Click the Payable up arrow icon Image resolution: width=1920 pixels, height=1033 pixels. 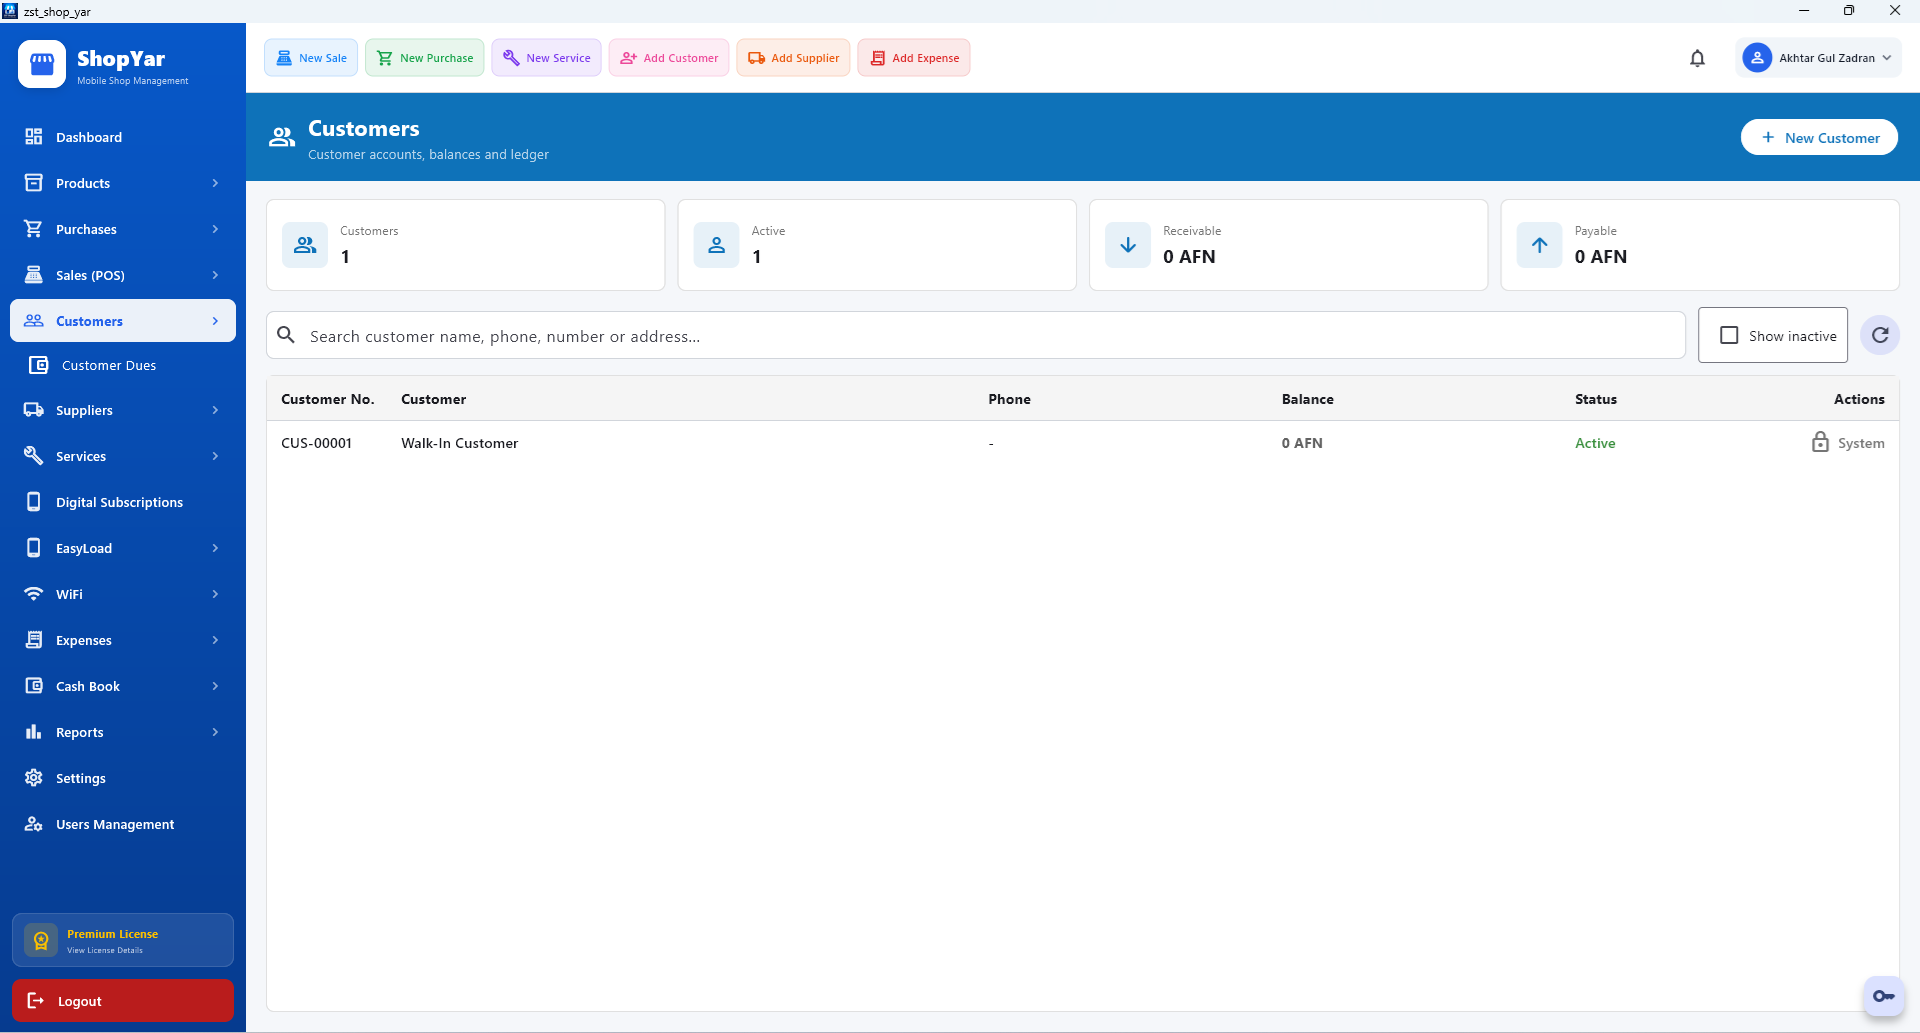(1540, 245)
